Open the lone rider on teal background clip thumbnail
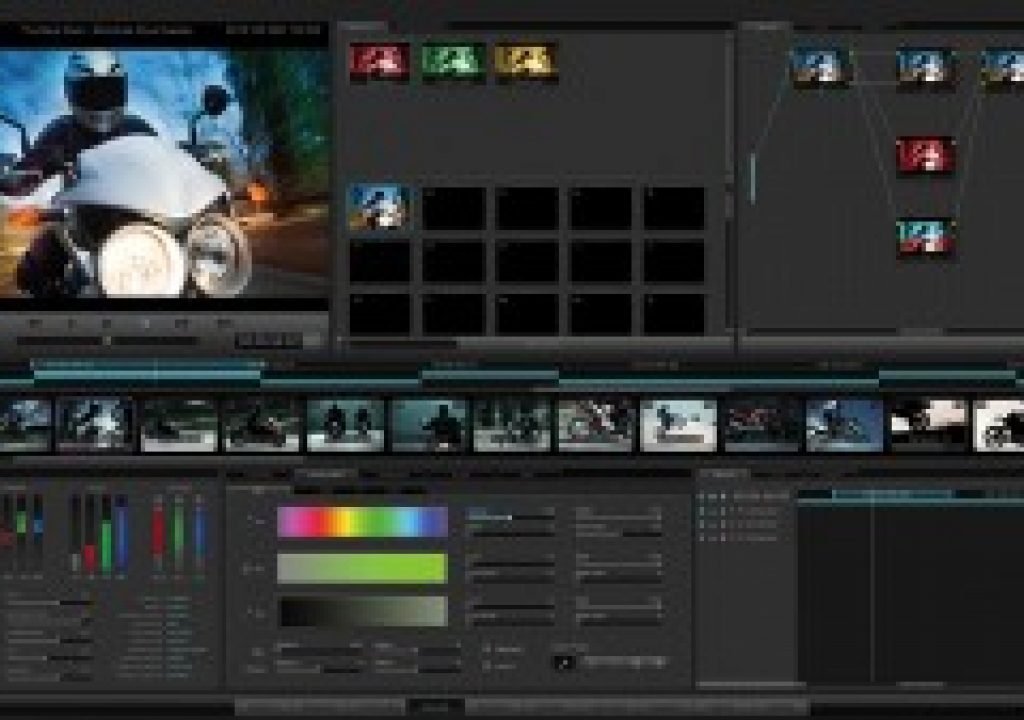The width and height of the screenshot is (1024, 720). point(429,426)
